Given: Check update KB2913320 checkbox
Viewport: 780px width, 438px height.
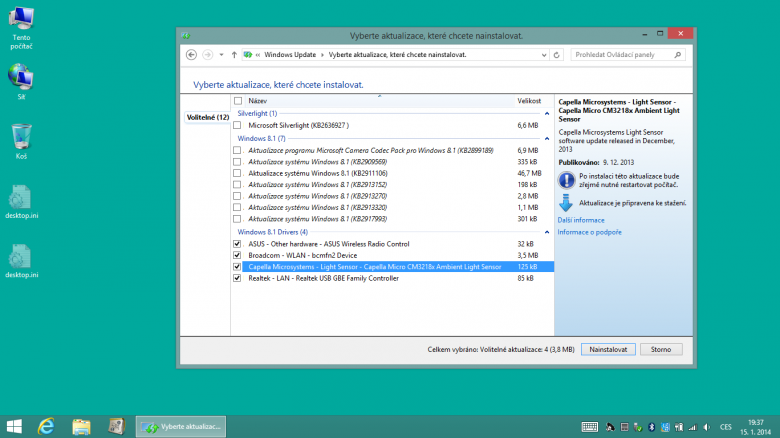Looking at the screenshot, I should tap(237, 208).
